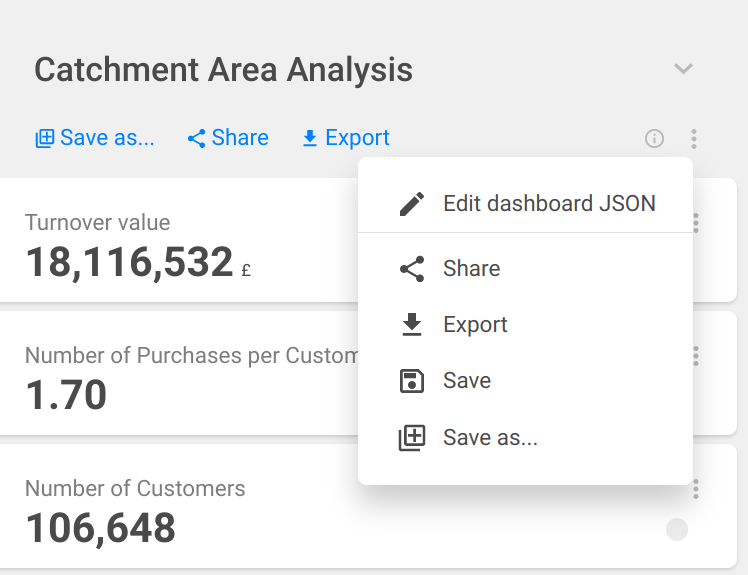Click the pencil icon beside Edit dashboard JSON
Viewport: 748px width, 575px height.
[x=411, y=204]
